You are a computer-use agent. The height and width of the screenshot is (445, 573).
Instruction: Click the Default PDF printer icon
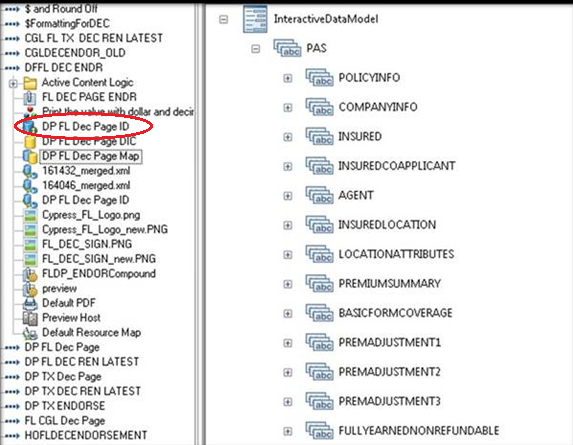30,303
